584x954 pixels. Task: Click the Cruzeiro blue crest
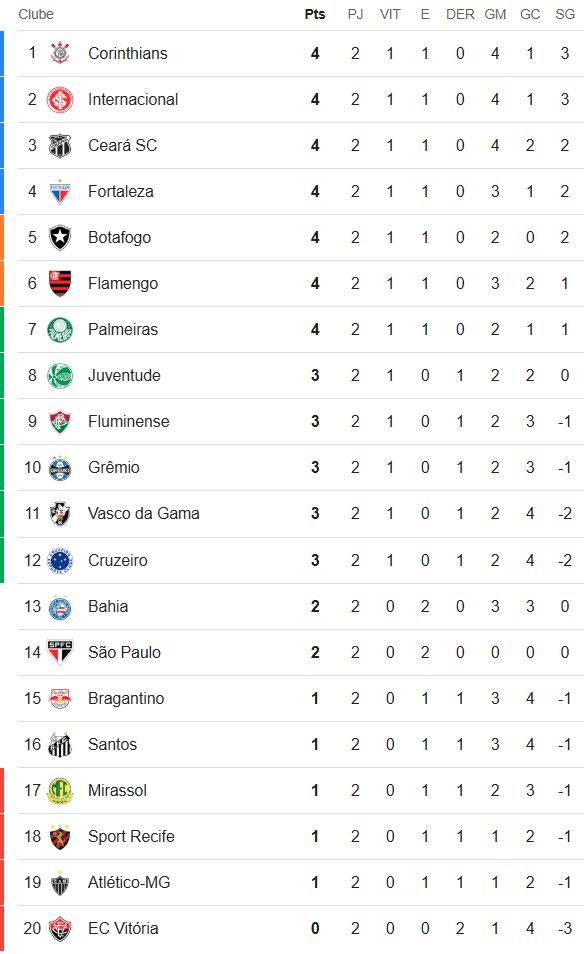[60, 560]
